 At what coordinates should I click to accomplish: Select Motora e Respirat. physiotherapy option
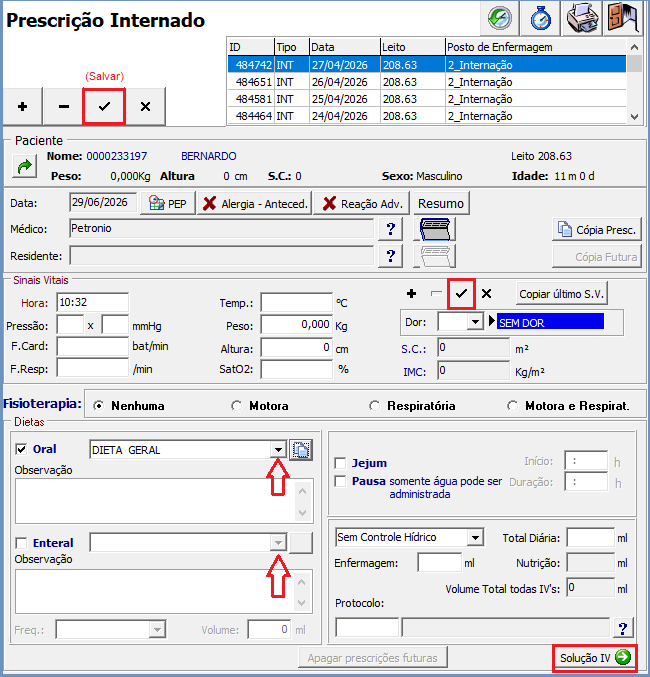pyautogui.click(x=513, y=406)
